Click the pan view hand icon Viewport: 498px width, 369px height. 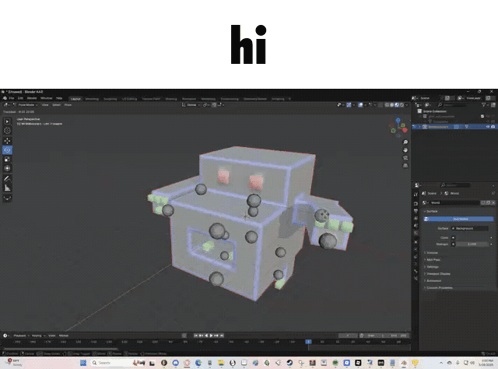(x=405, y=150)
